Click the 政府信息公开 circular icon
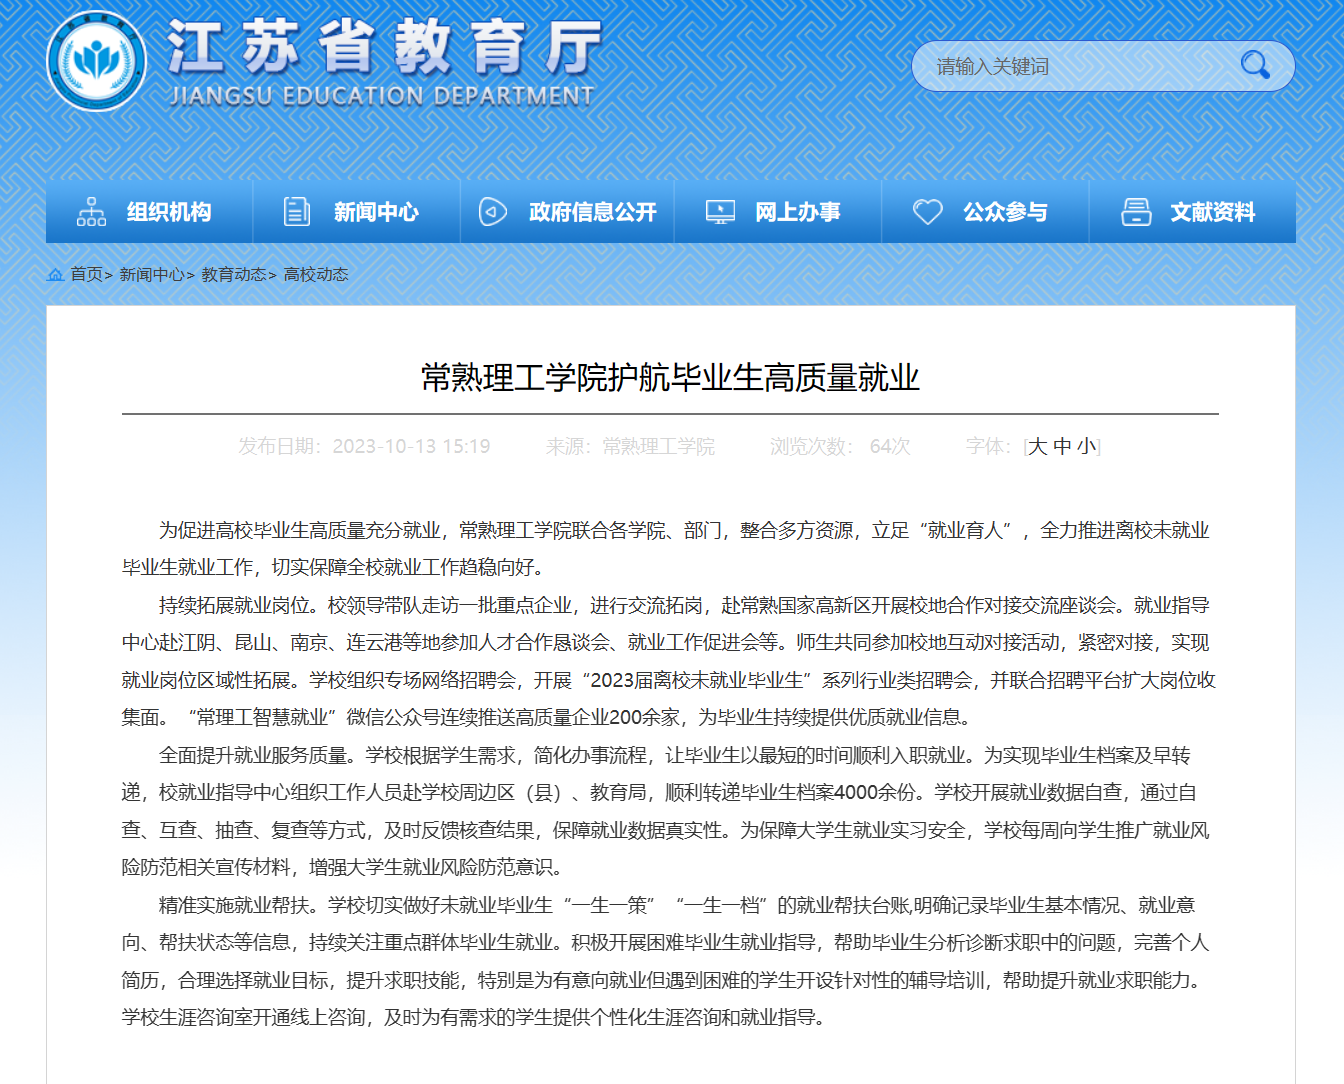 pos(493,212)
